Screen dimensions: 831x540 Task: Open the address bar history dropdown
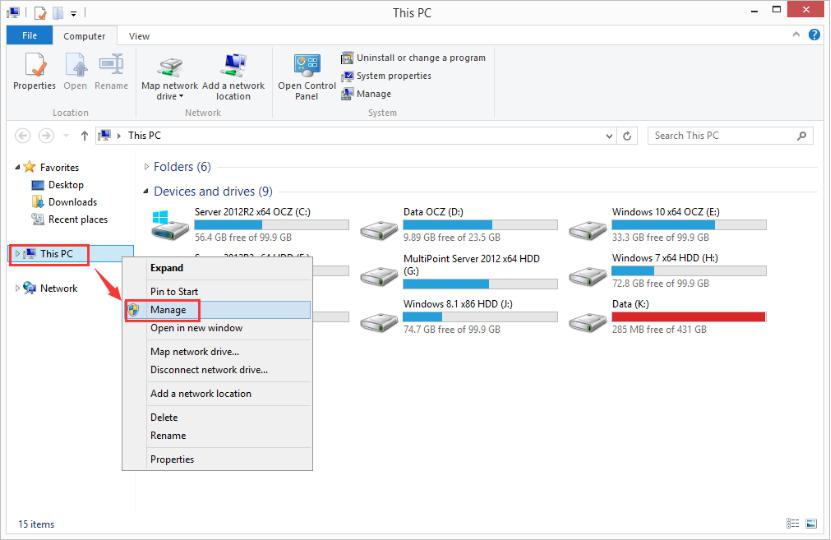point(609,136)
